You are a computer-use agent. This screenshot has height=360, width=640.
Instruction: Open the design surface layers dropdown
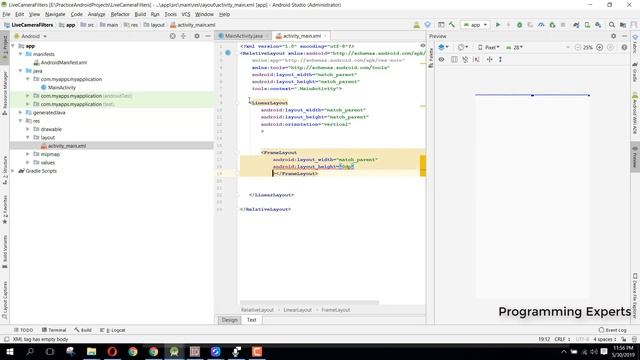click(443, 47)
